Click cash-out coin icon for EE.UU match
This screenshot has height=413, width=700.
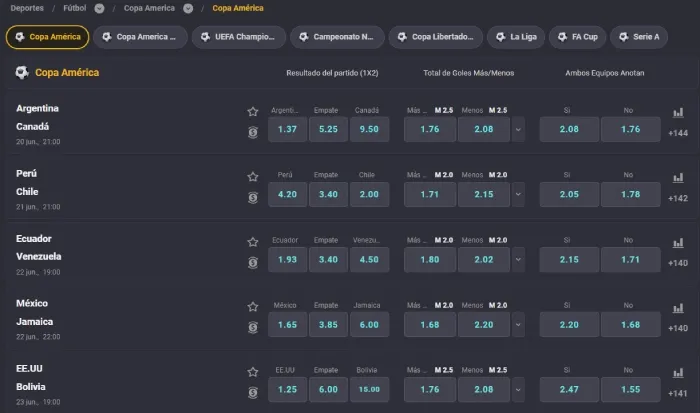[253, 392]
